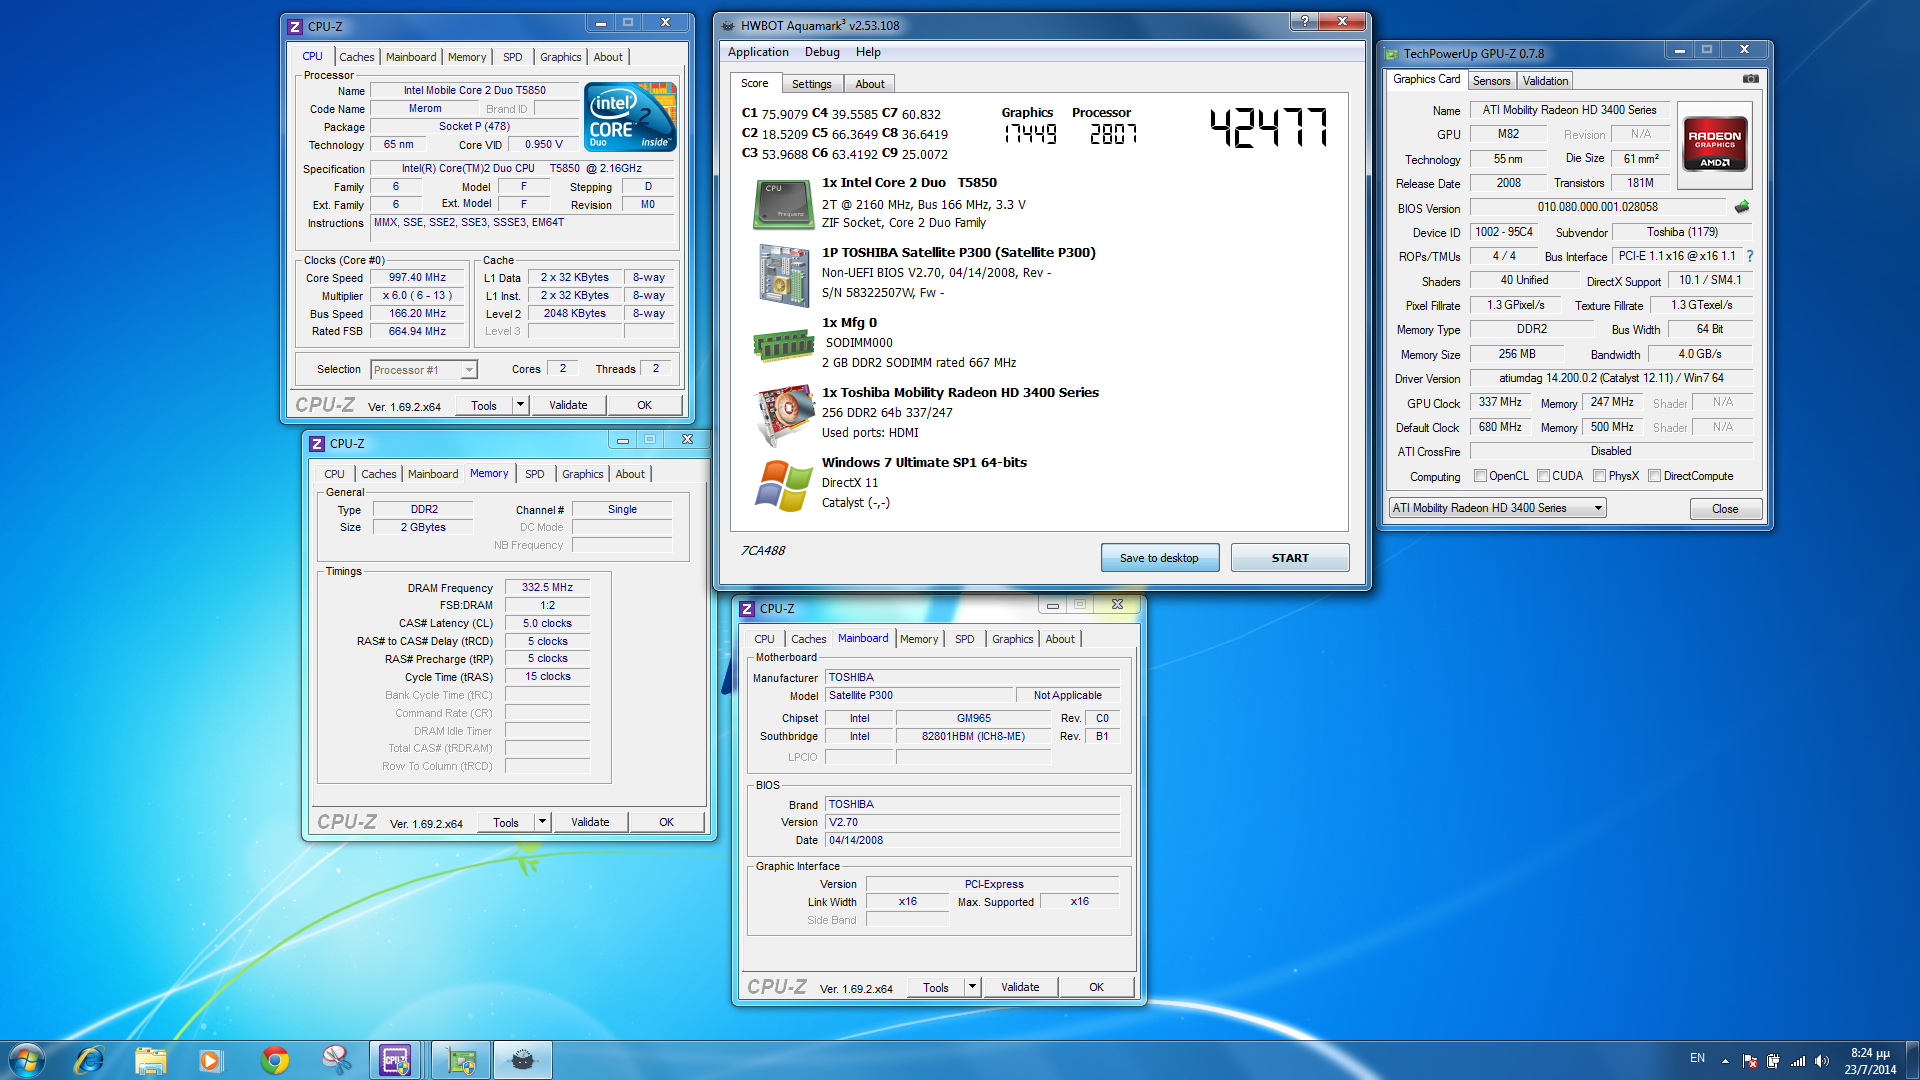Click the Snipping Tool taskbar icon

coord(337,1060)
